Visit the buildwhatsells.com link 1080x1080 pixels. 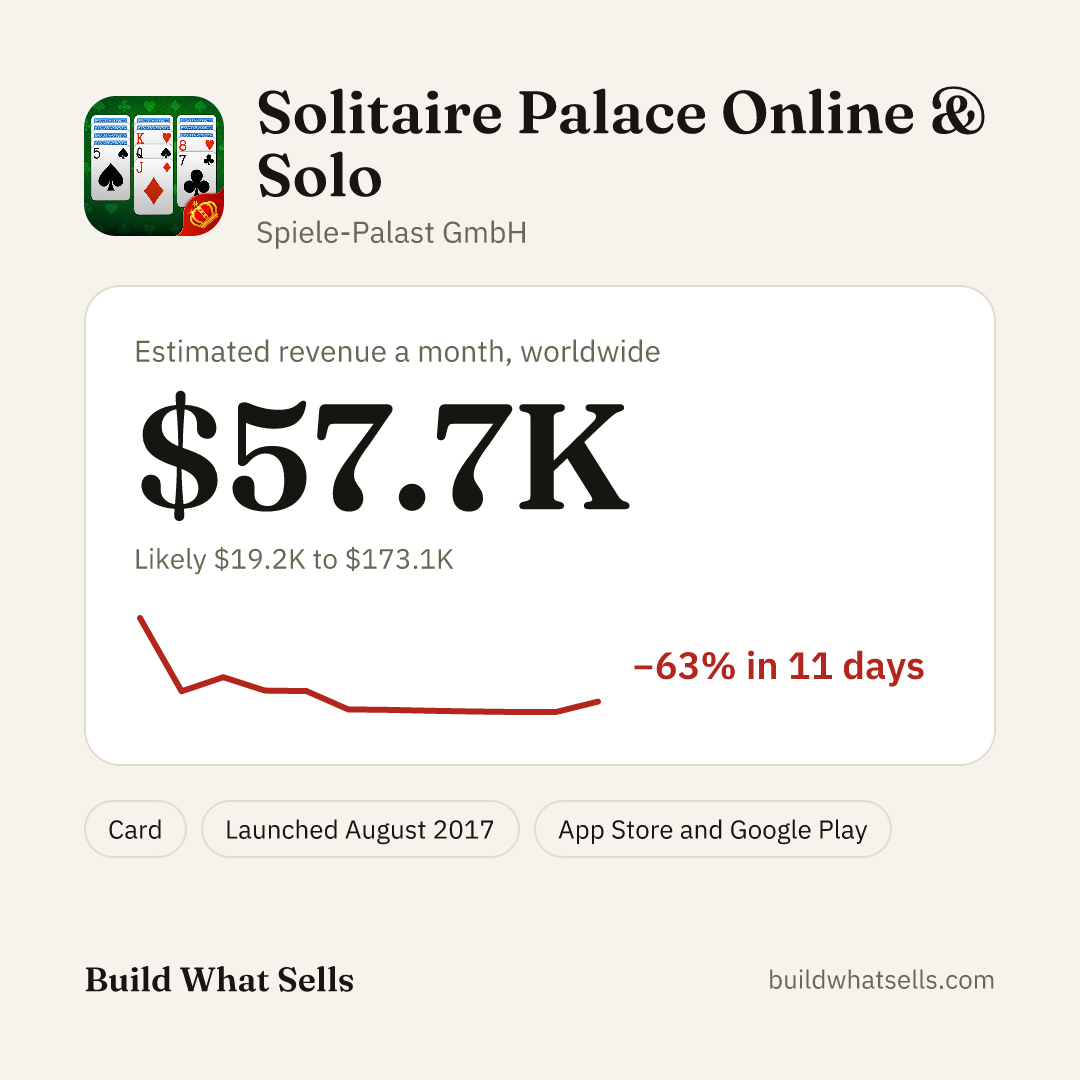click(x=881, y=979)
